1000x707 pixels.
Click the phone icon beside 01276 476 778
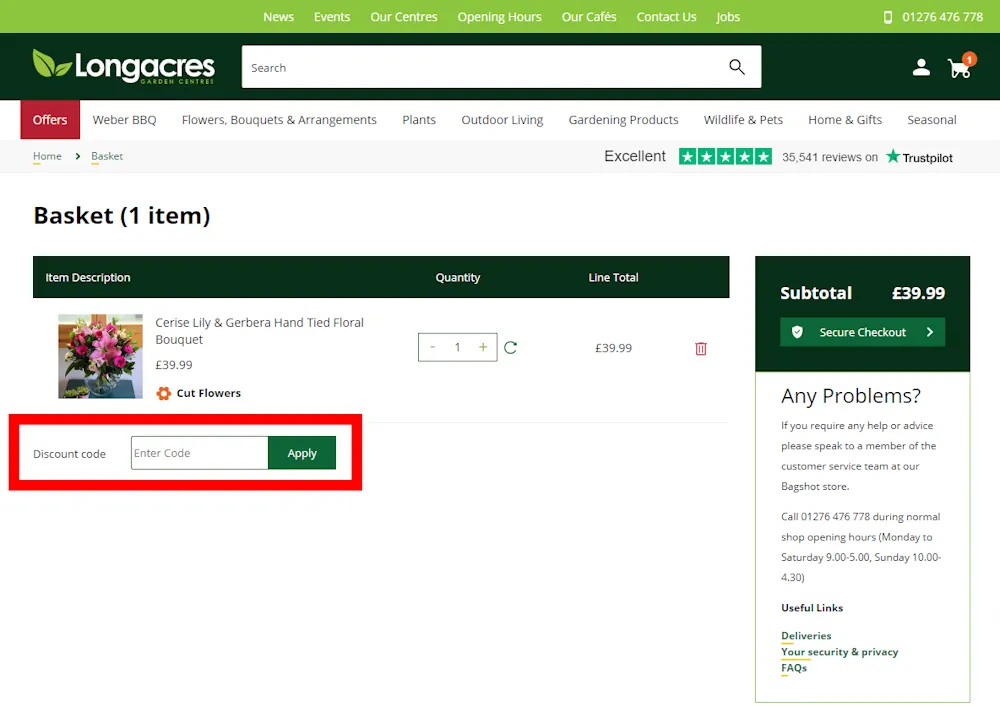[x=887, y=17]
